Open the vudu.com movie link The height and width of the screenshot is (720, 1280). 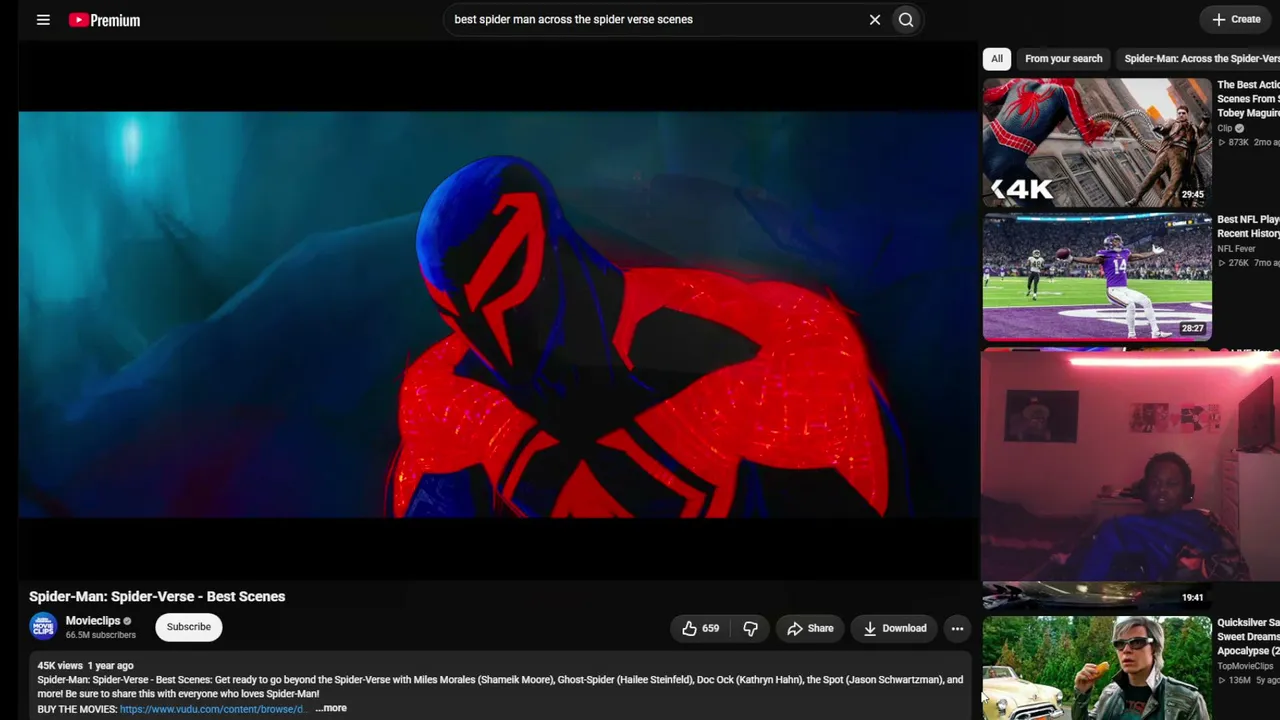pyautogui.click(x=212, y=709)
